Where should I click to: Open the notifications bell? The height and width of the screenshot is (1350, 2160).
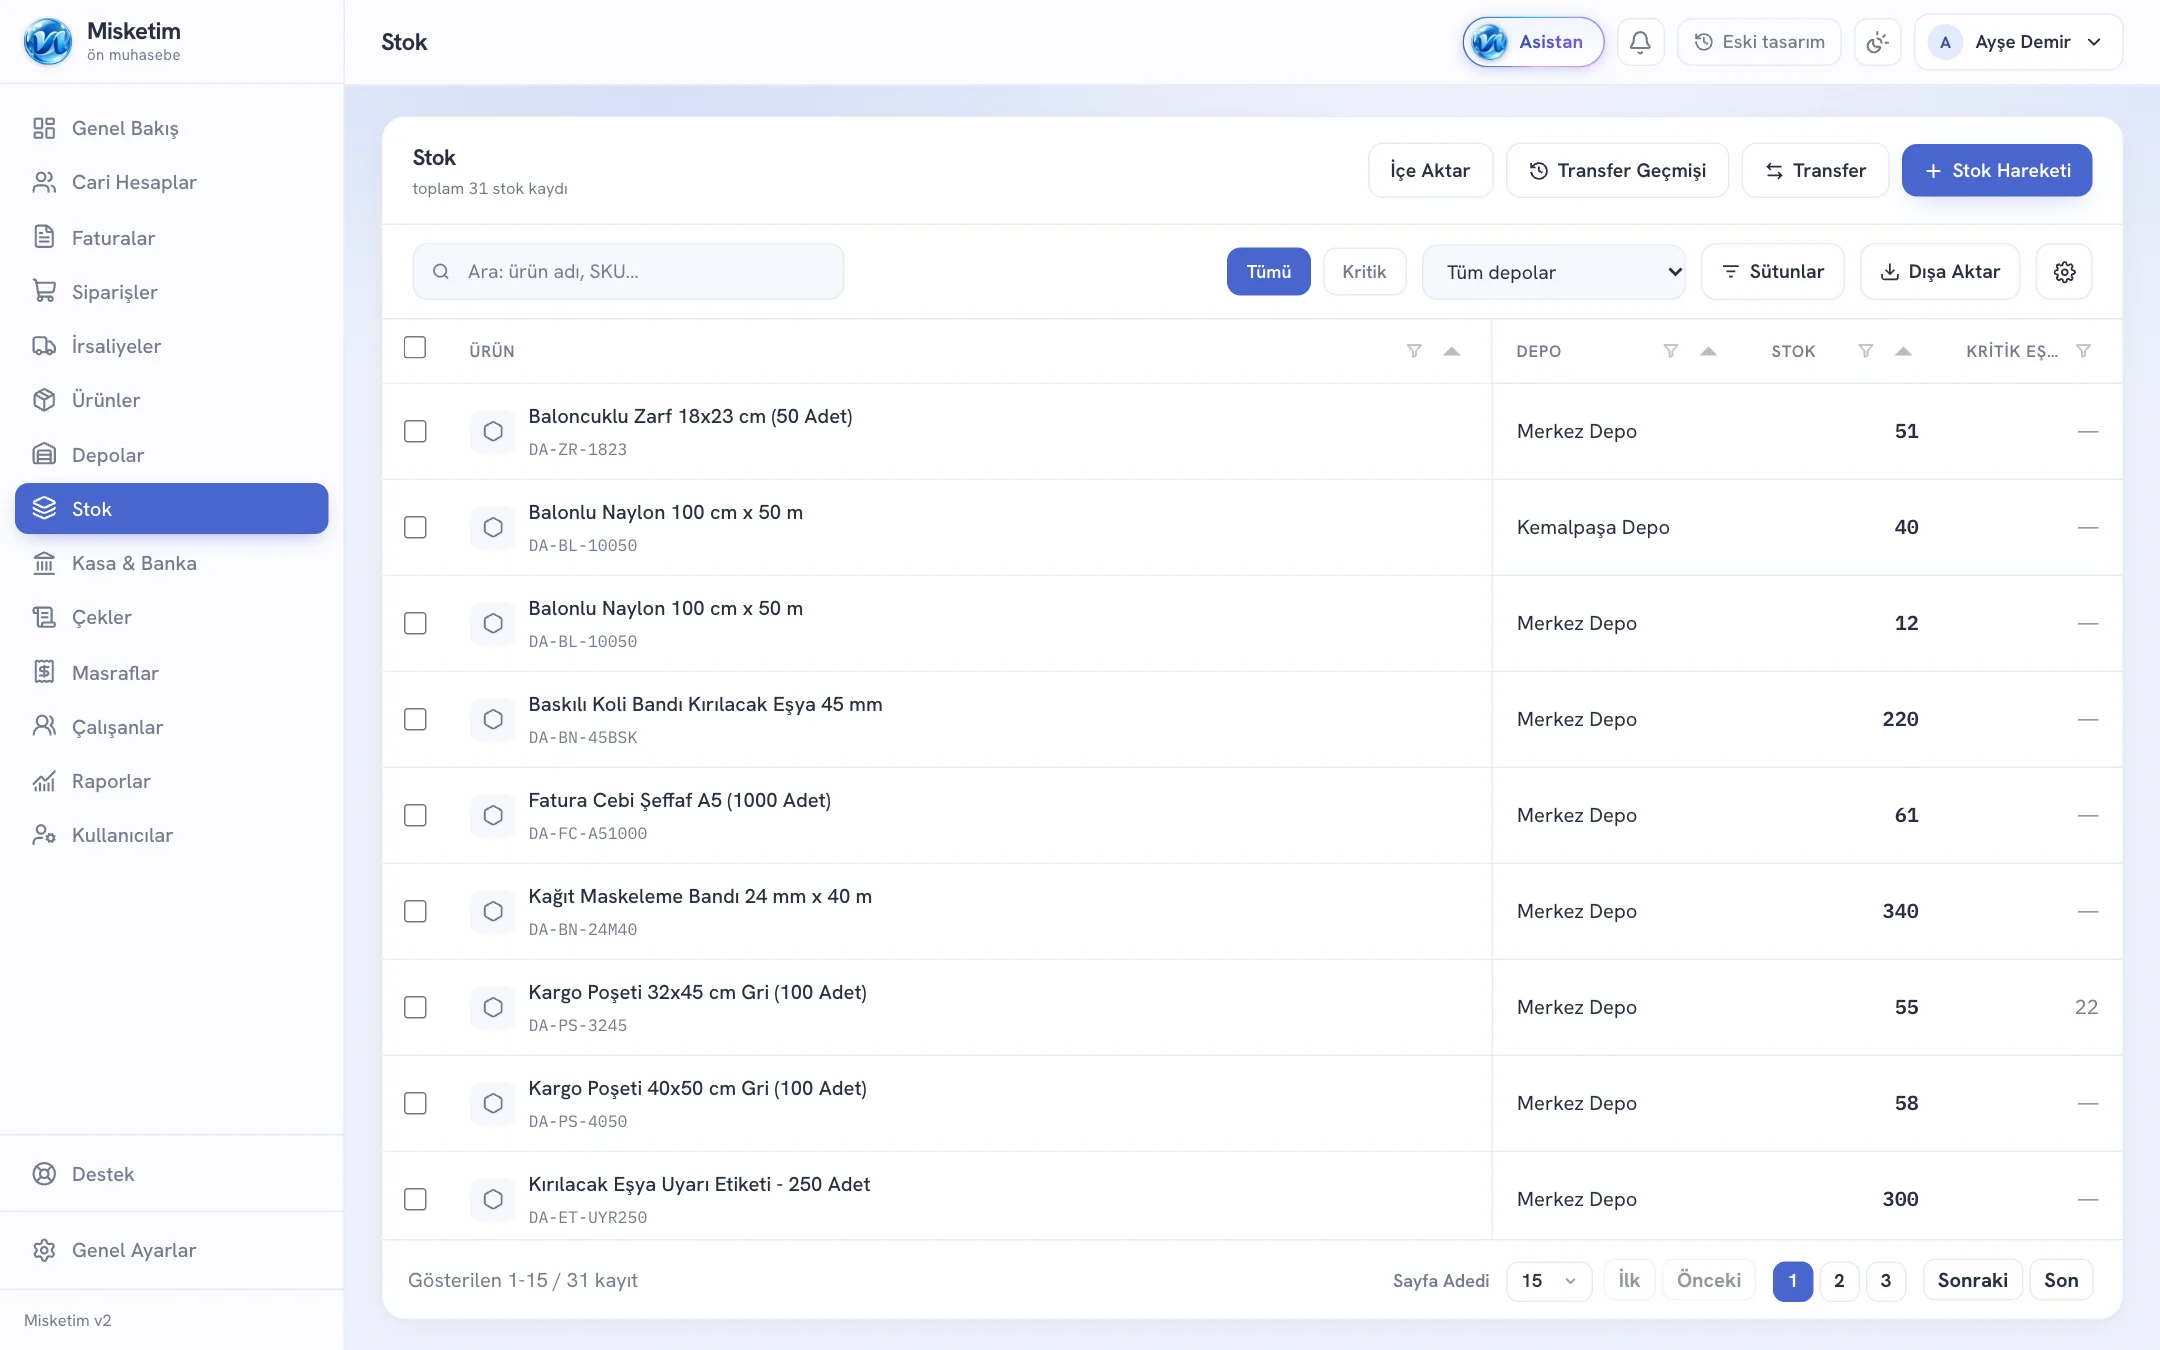point(1640,42)
